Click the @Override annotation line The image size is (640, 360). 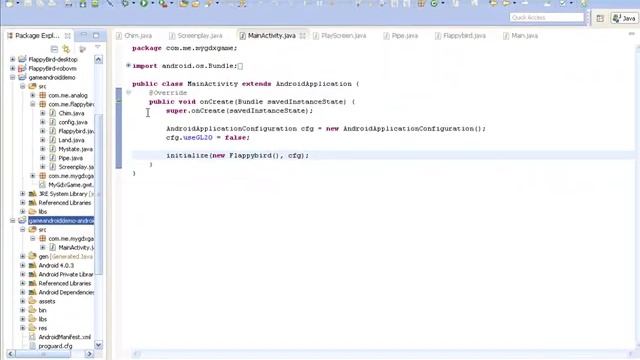(x=168, y=93)
